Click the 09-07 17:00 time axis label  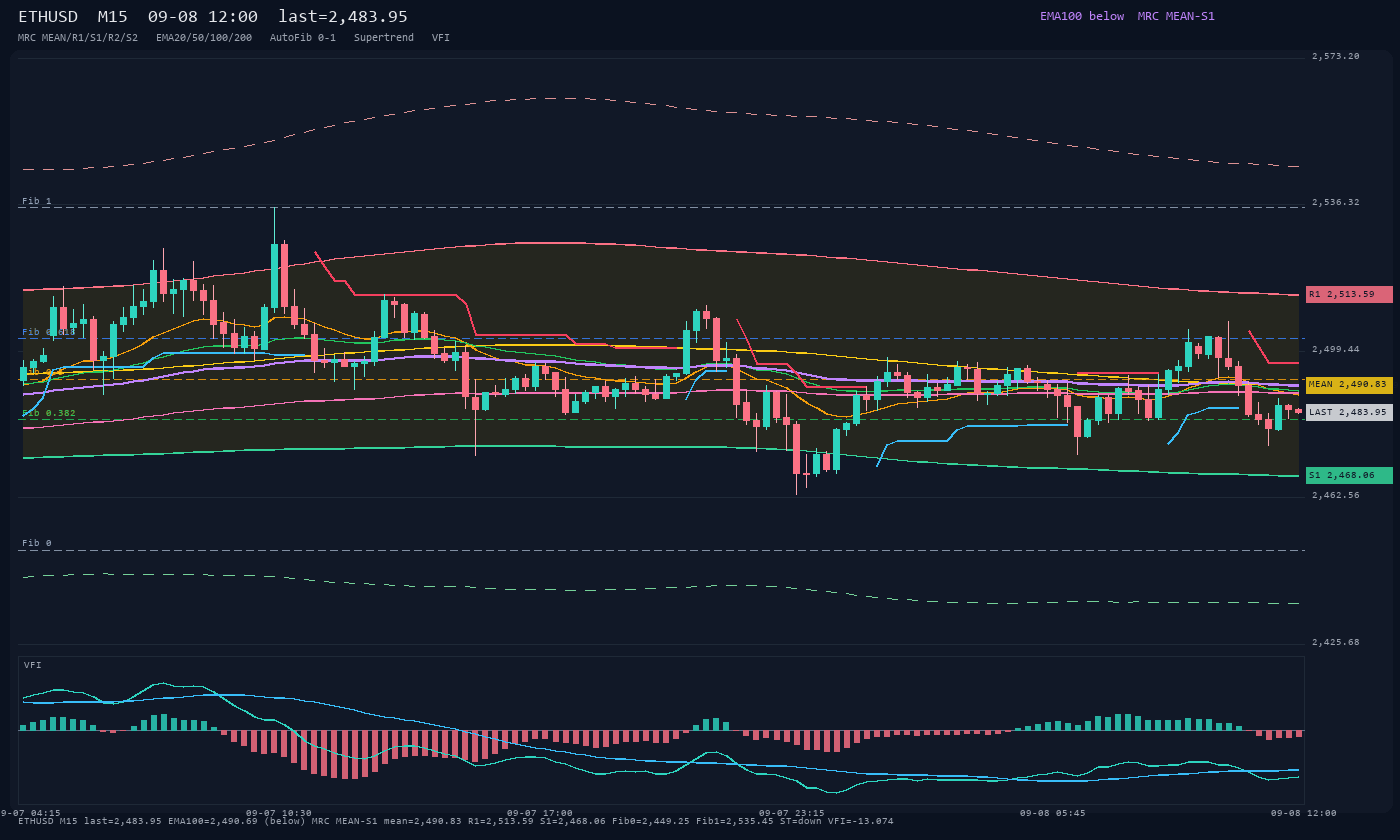click(x=540, y=813)
